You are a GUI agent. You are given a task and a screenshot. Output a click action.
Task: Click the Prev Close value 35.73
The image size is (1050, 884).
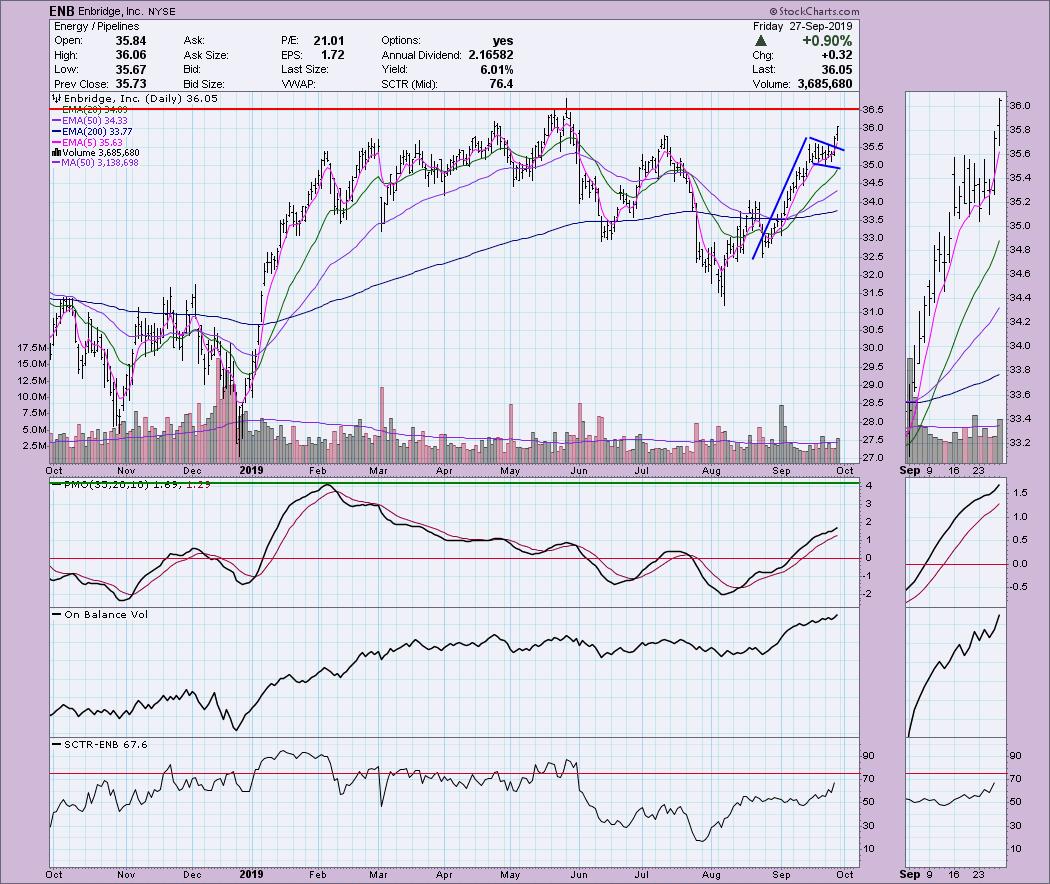tap(131, 84)
